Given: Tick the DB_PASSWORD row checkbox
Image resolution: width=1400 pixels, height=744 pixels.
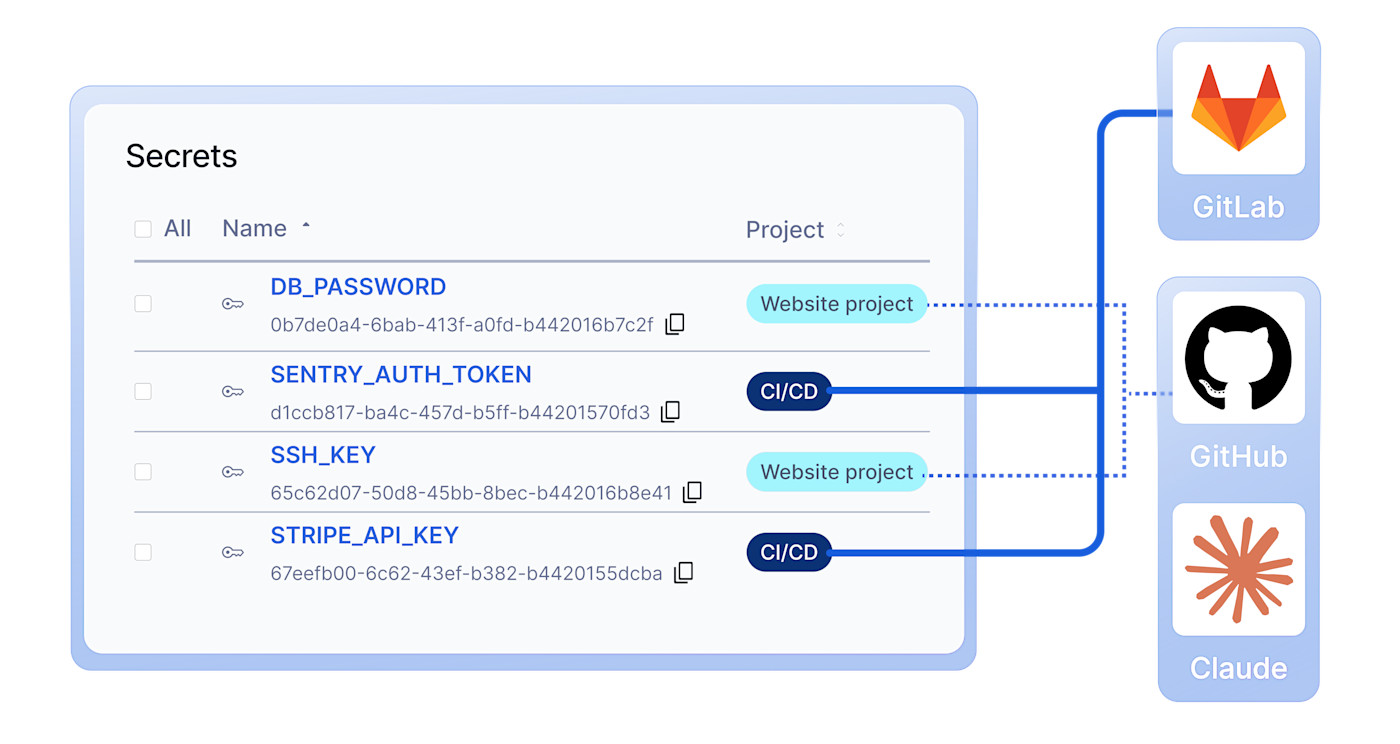Looking at the screenshot, I should pyautogui.click(x=143, y=304).
